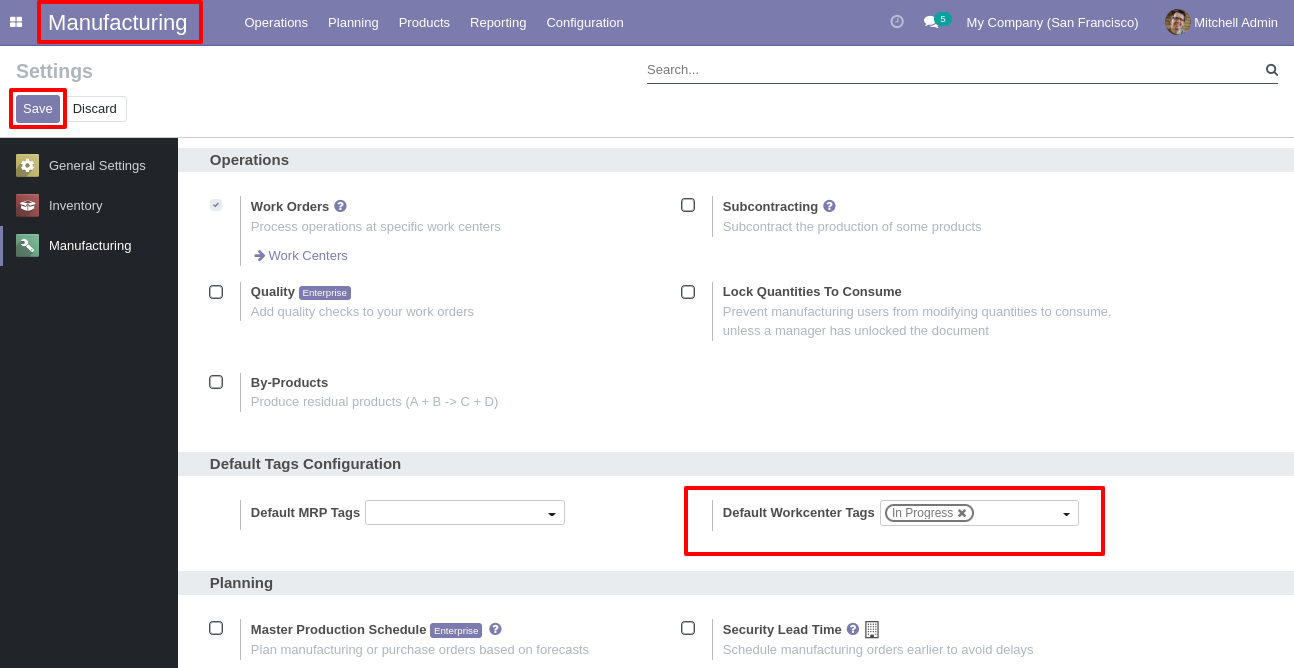Viewport: 1294px width, 668px height.
Task: Click the Lock Quantities To Consume label
Action: [x=812, y=292]
